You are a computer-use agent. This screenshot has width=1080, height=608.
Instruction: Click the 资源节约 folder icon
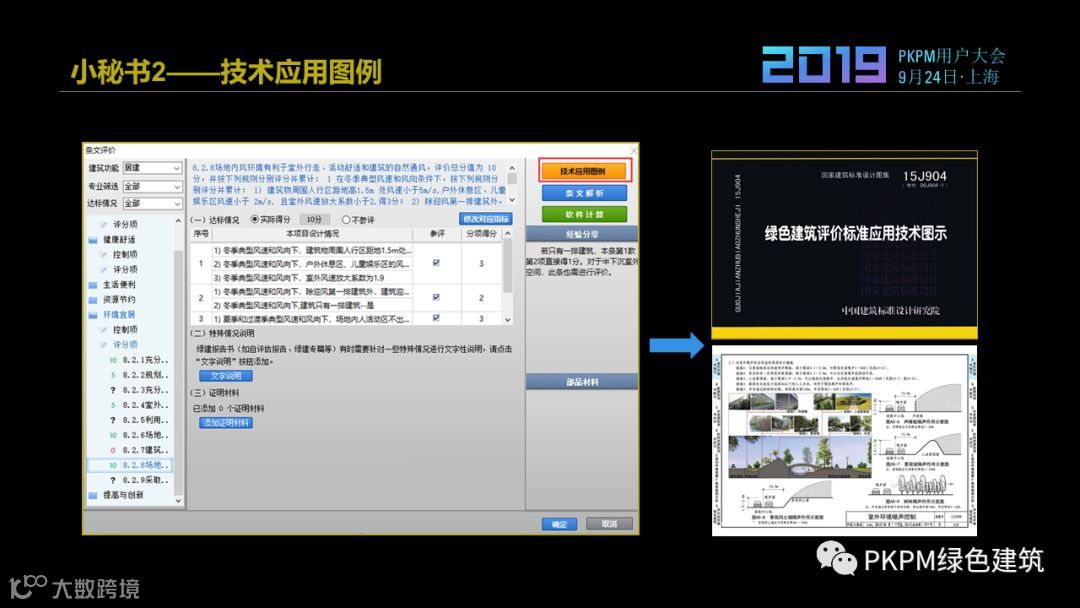coord(93,300)
